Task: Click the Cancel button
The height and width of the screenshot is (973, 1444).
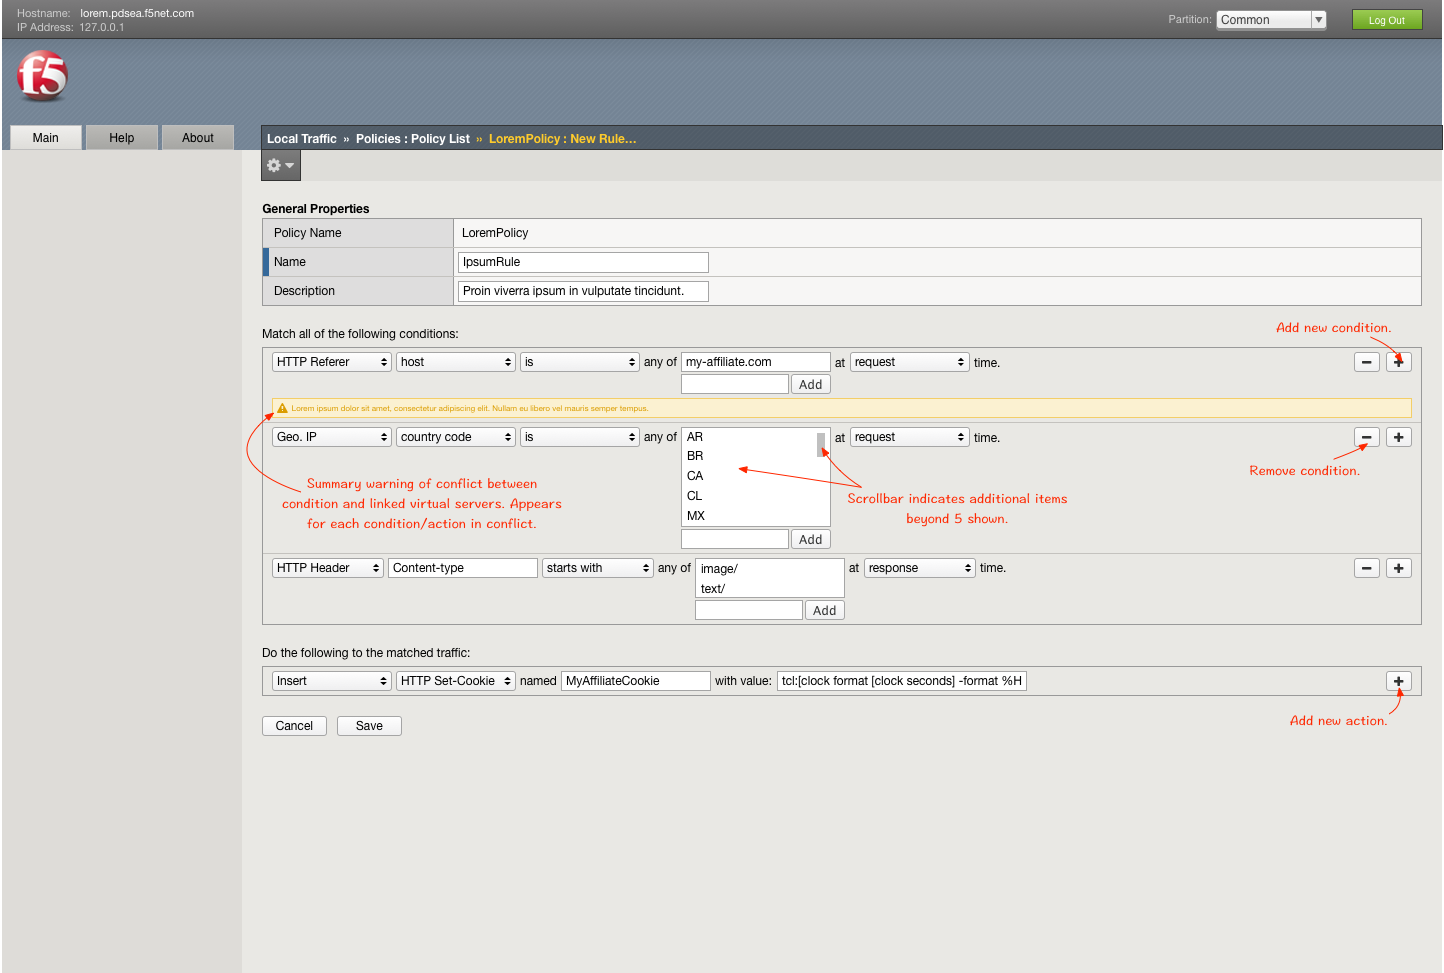Action: click(294, 726)
